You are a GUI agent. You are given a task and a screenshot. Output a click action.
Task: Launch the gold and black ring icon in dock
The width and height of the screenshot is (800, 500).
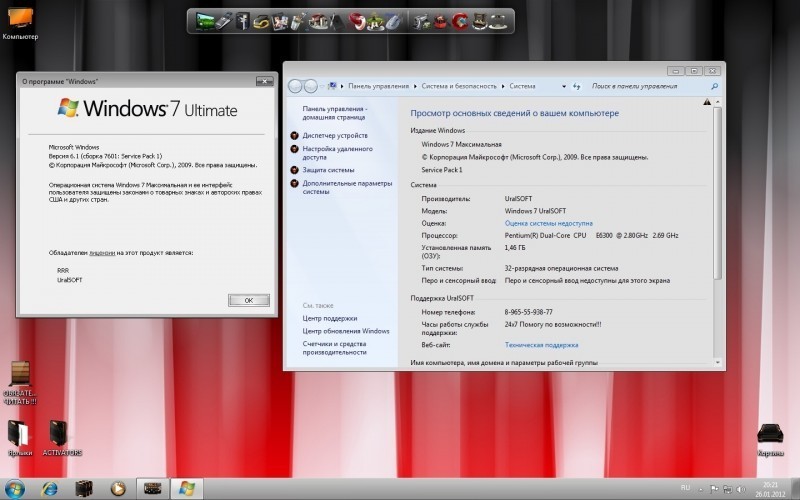click(x=261, y=22)
